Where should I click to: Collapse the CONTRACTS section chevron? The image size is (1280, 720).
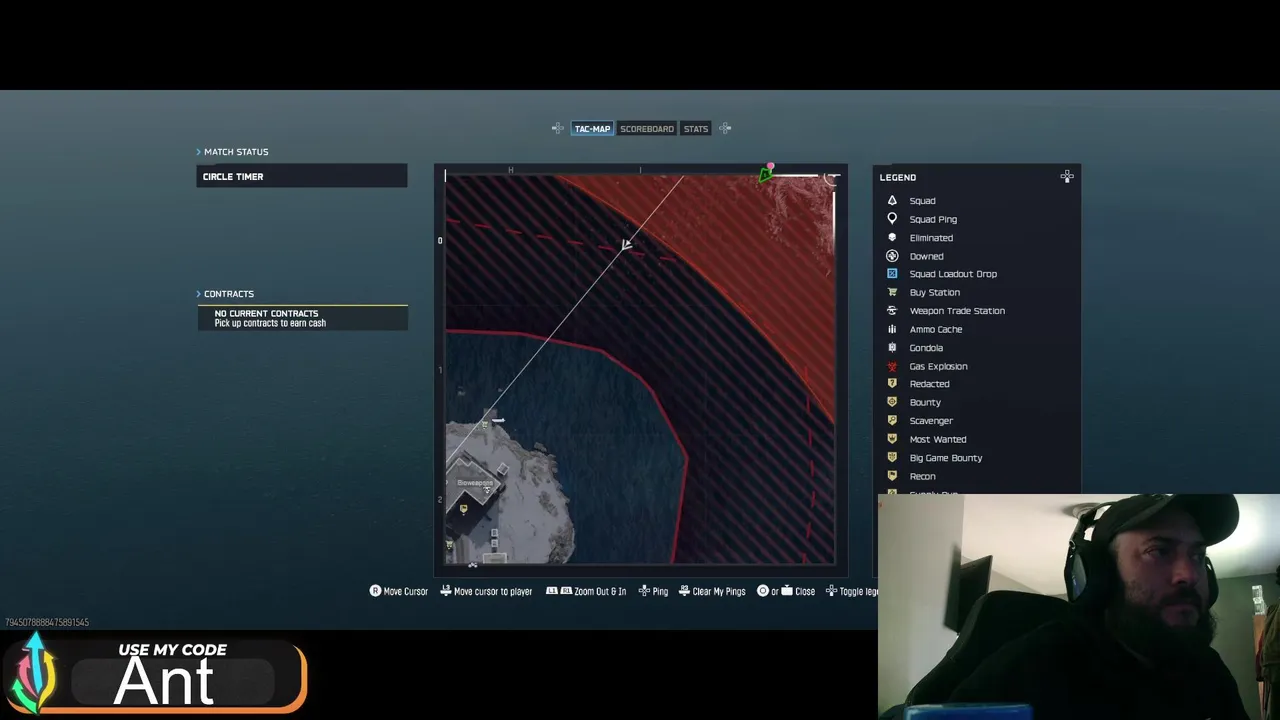tap(199, 294)
